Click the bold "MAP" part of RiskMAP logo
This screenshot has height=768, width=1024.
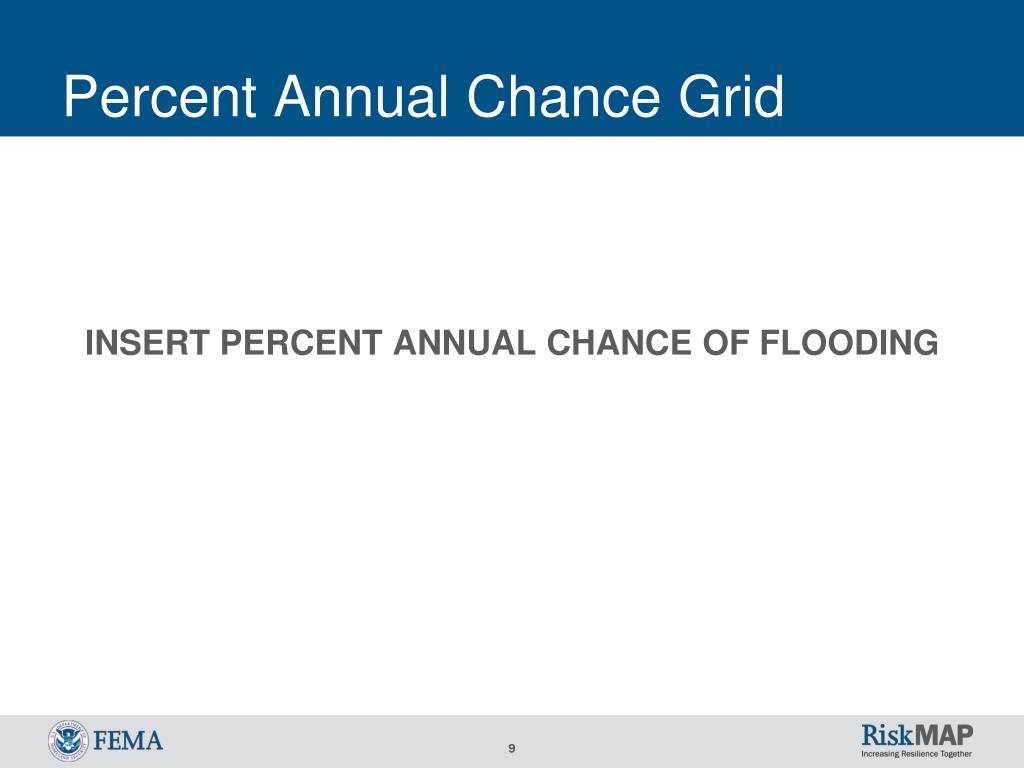pos(943,735)
